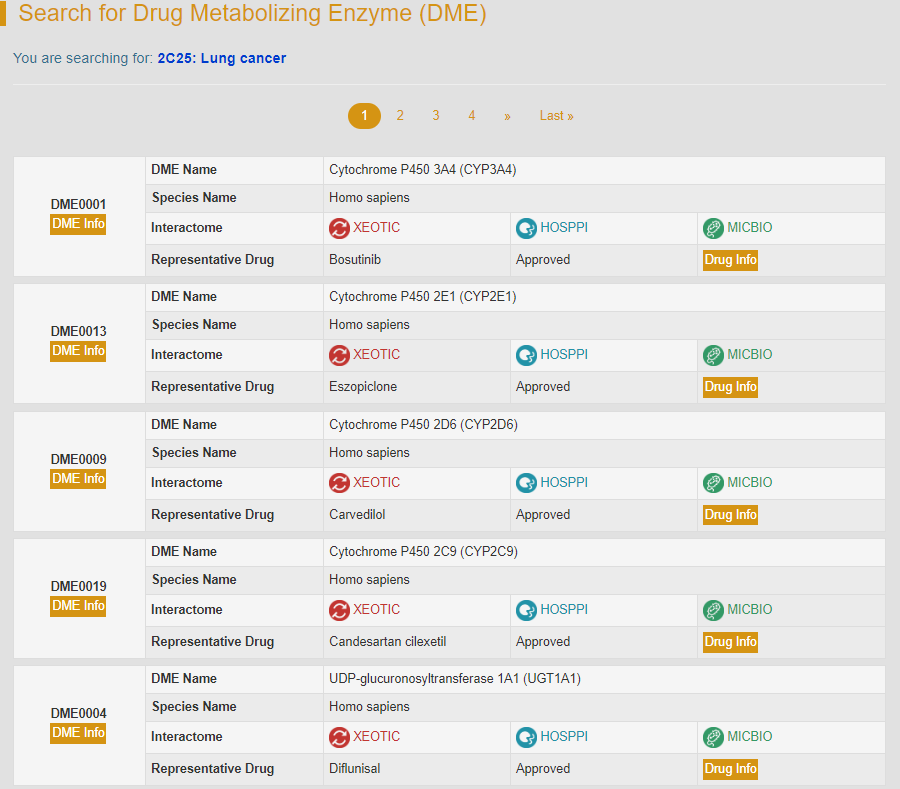900x789 pixels.
Task: Click the HOSPPI icon for CYP3A4
Action: pyautogui.click(x=526, y=228)
